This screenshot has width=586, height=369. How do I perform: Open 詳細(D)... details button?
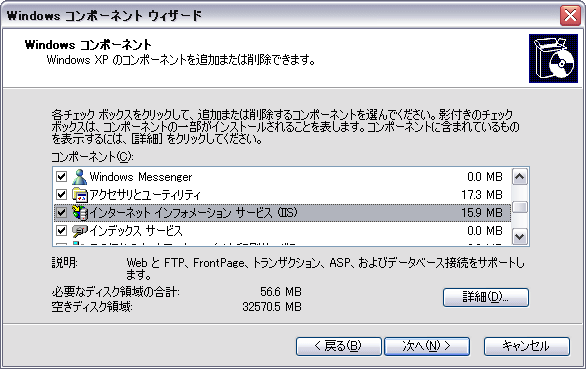[486, 297]
